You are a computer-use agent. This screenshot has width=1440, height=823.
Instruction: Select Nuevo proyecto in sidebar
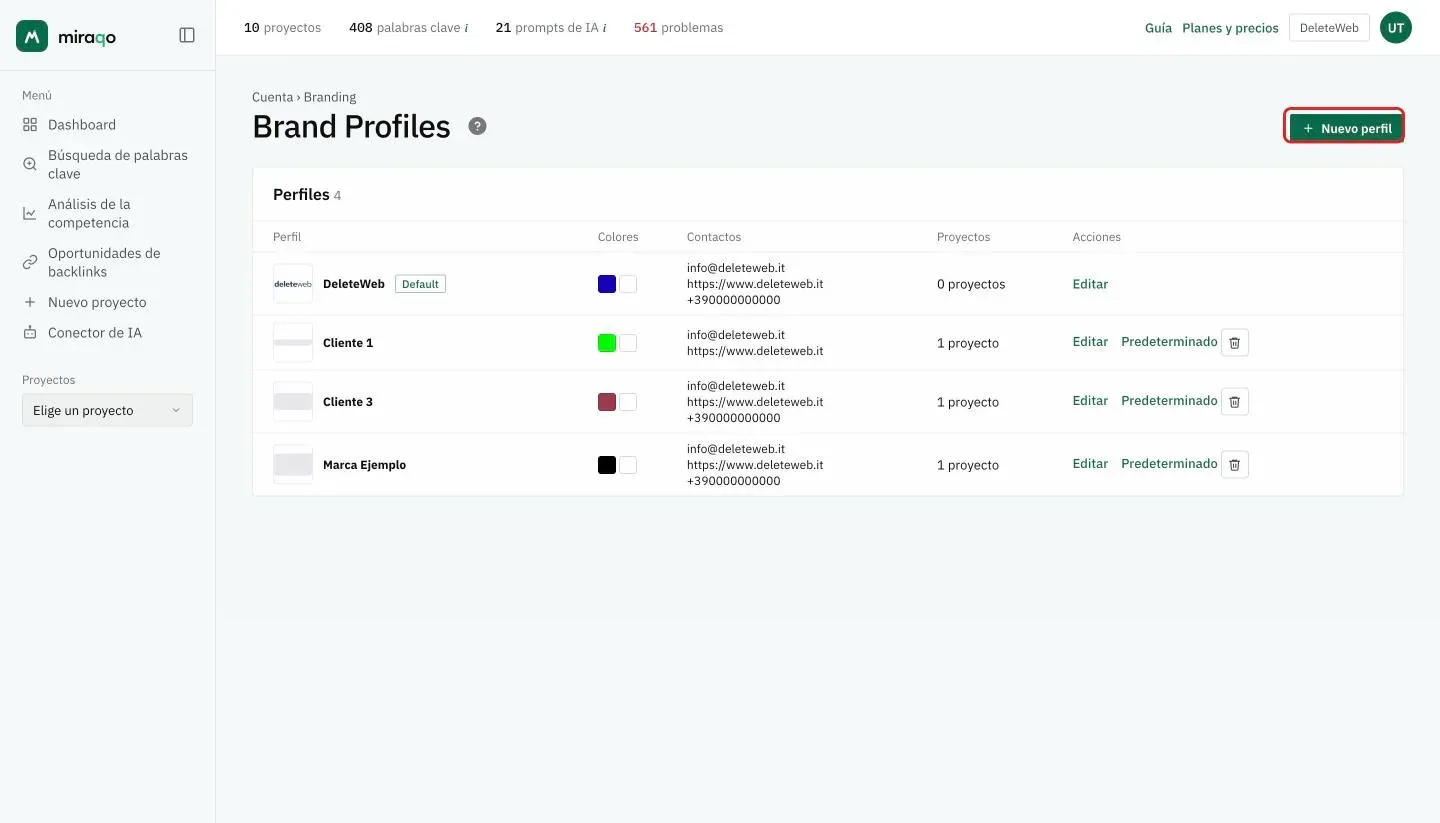pyautogui.click(x=85, y=302)
